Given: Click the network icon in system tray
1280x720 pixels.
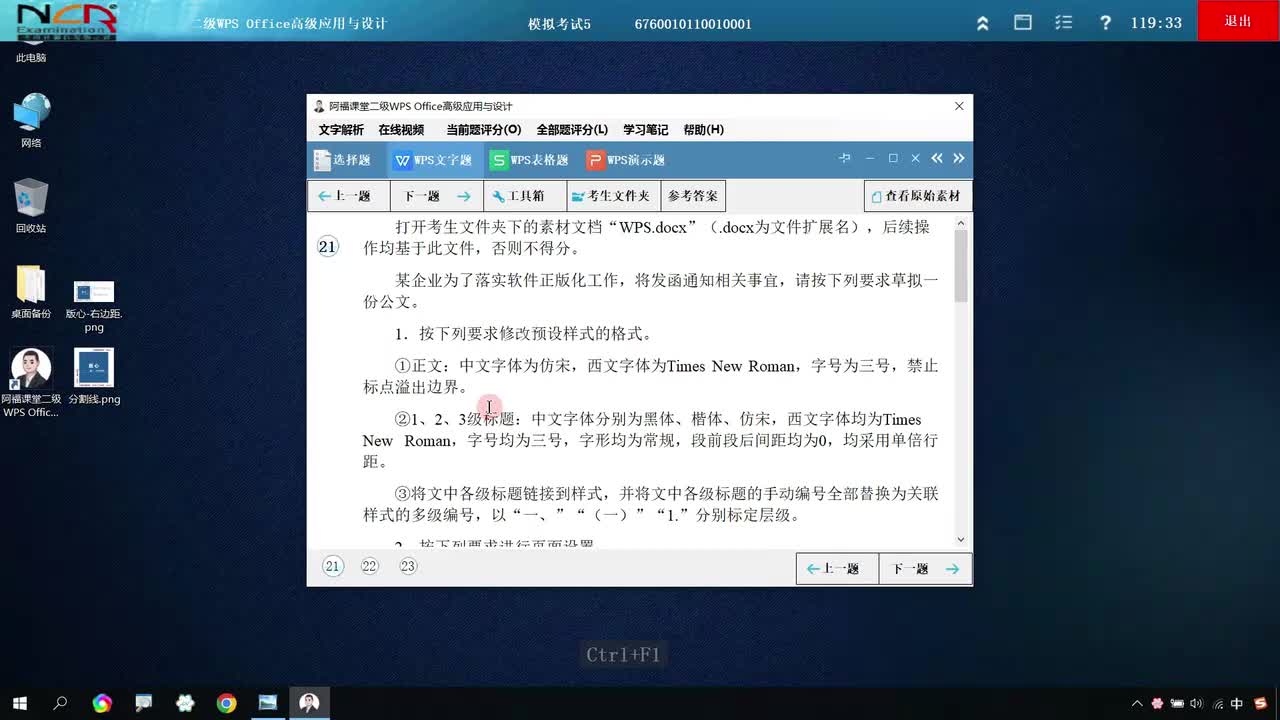Looking at the screenshot, I should click(x=1217, y=704).
